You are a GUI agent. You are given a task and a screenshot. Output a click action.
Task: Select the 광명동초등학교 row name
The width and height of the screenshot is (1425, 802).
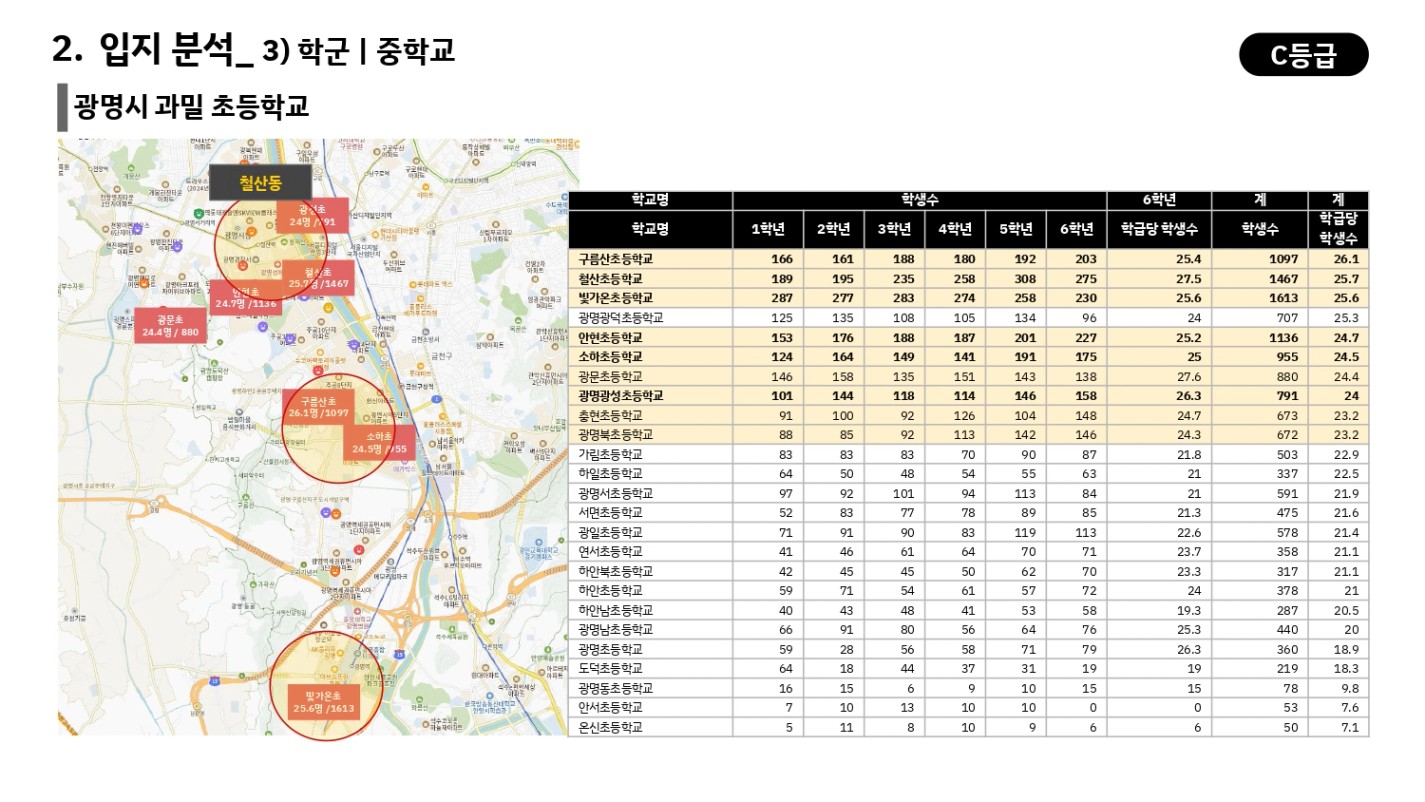[x=615, y=688]
